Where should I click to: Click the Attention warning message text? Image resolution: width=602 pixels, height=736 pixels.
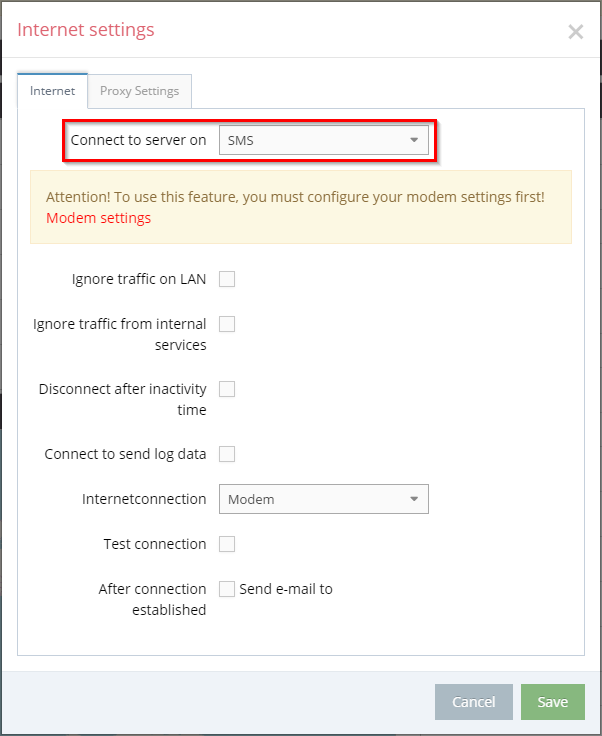295,197
